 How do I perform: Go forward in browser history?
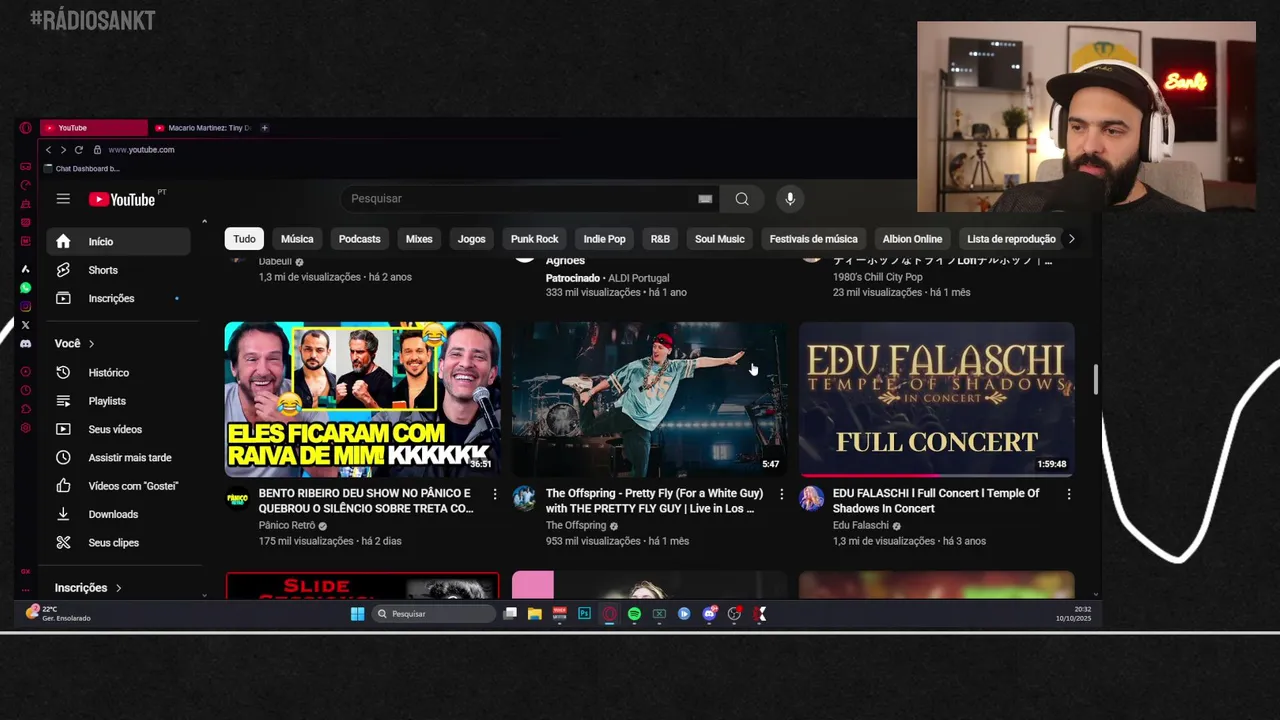pyautogui.click(x=63, y=150)
